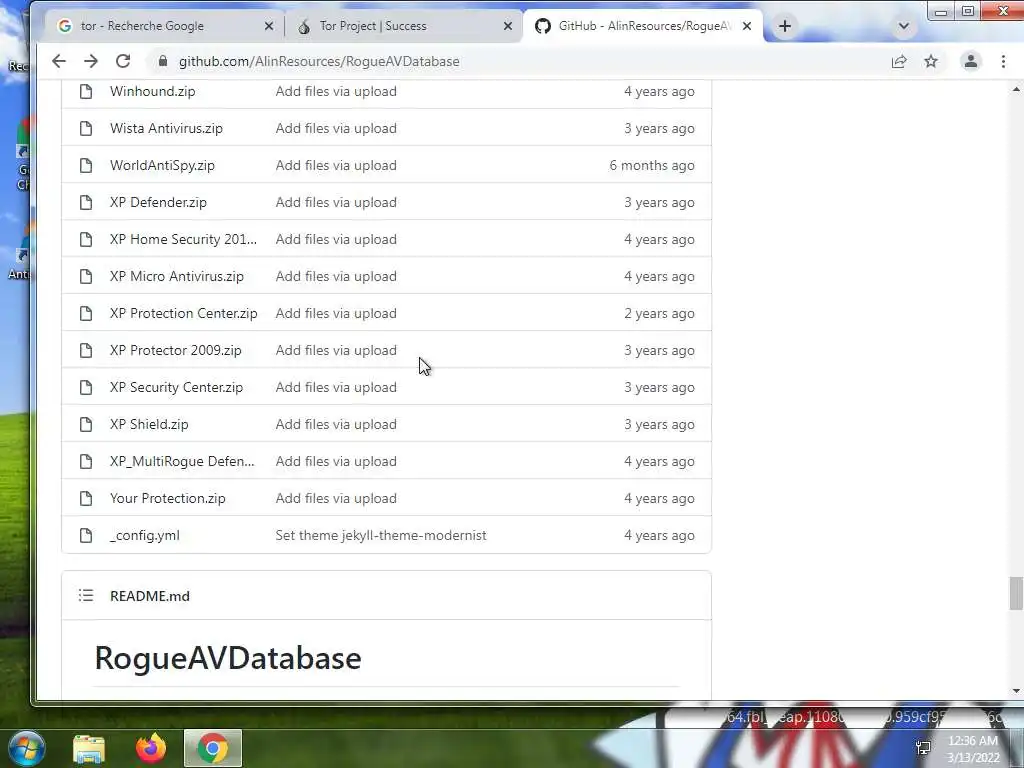Open Winhound.zip file link

[x=152, y=91]
